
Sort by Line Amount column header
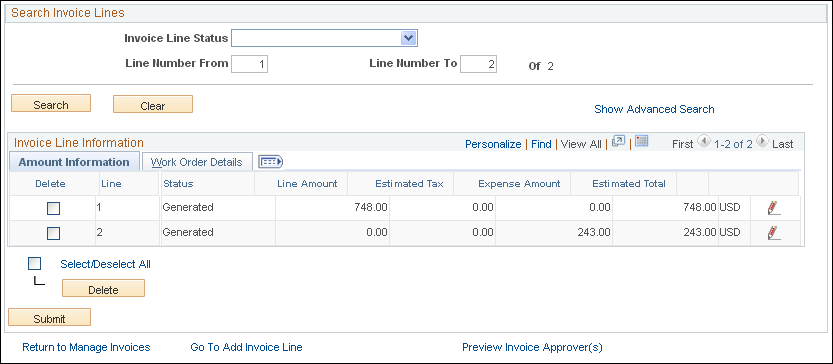click(x=307, y=184)
